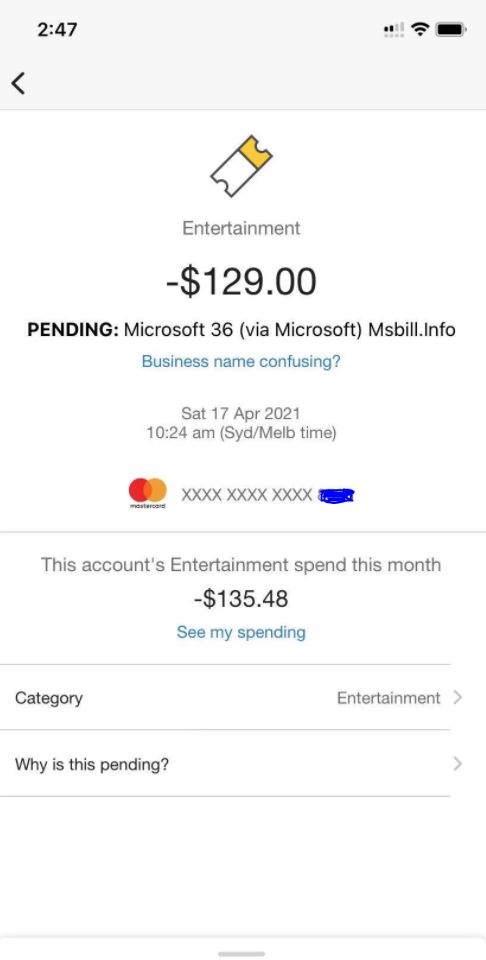Tap the Mastercard logo

[x=148, y=493]
